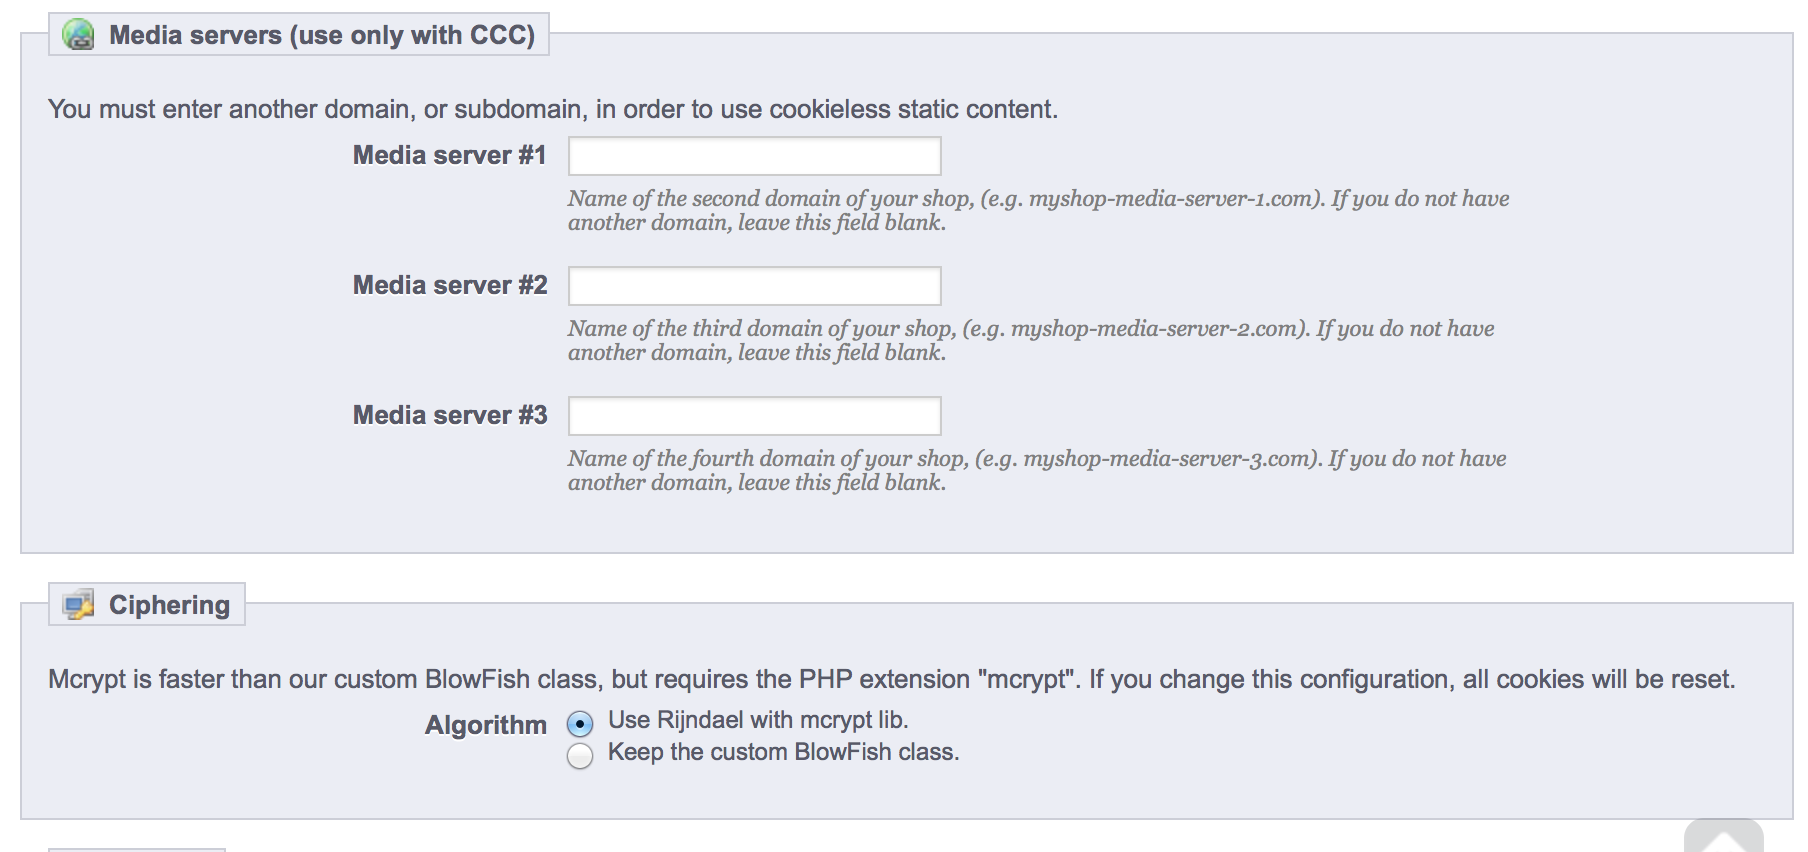Click the "Keep the custom BlowFish class." label
The width and height of the screenshot is (1808, 852).
pos(783,752)
